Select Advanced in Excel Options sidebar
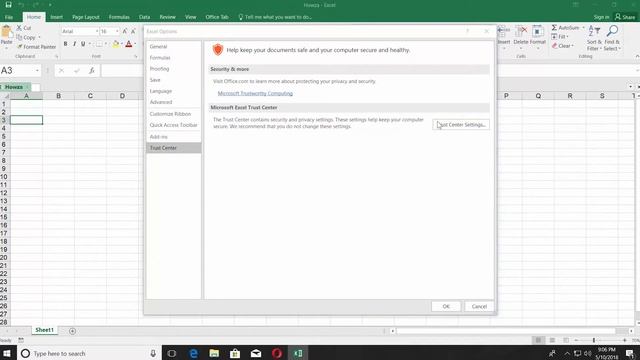 pos(173,102)
